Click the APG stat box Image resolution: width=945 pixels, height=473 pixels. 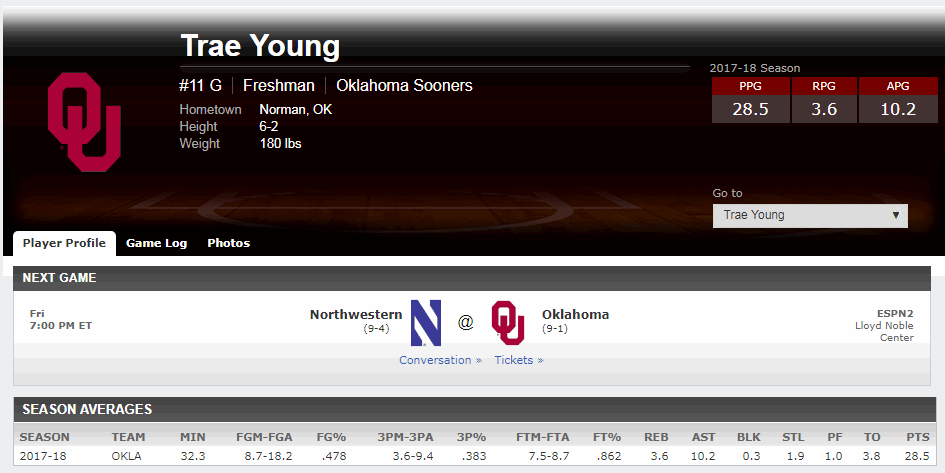(x=898, y=100)
